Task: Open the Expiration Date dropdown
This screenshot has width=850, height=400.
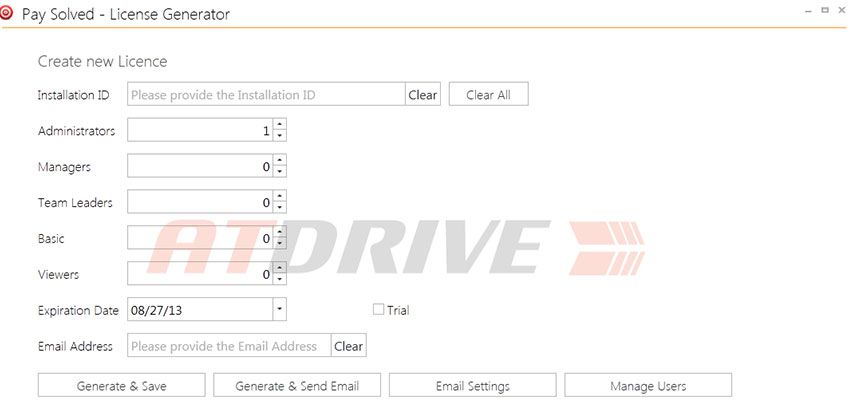Action: point(279,309)
